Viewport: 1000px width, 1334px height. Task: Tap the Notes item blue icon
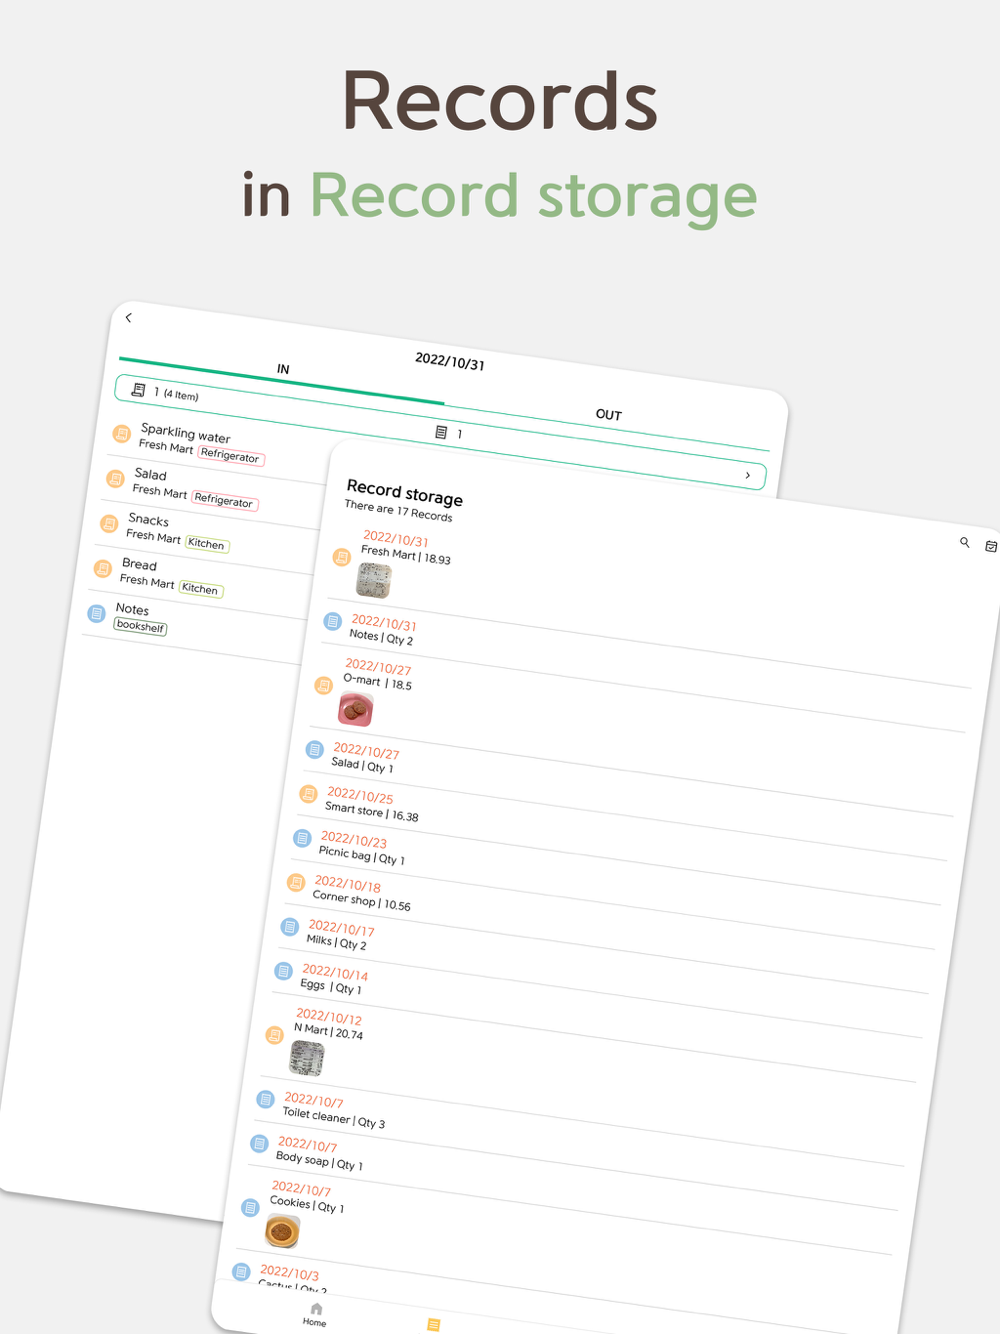[96, 613]
